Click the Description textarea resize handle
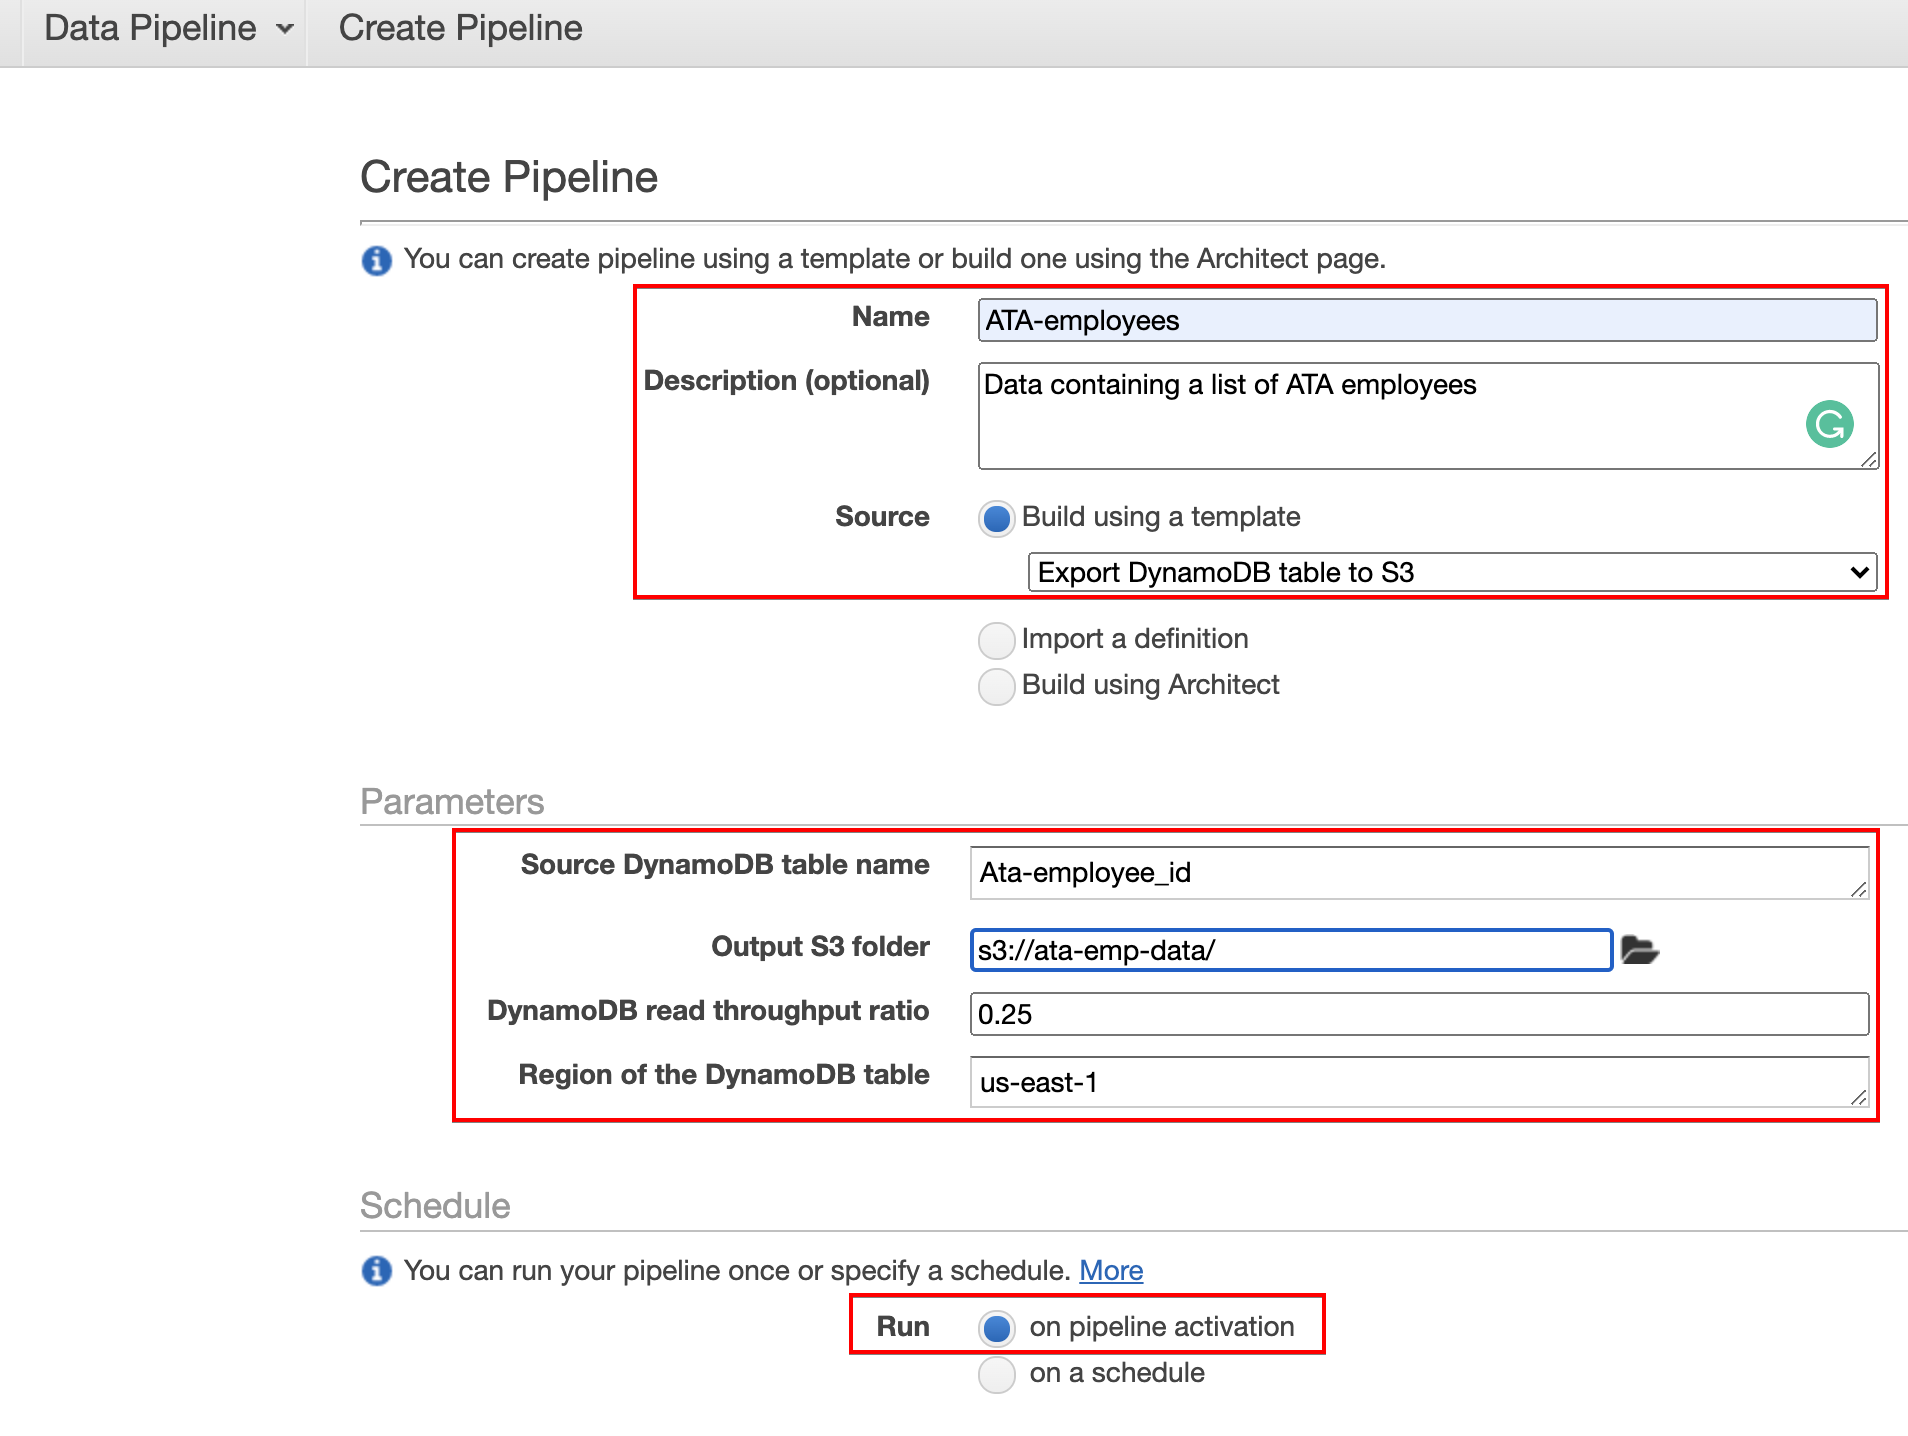Image resolution: width=1908 pixels, height=1436 pixels. point(1868,459)
